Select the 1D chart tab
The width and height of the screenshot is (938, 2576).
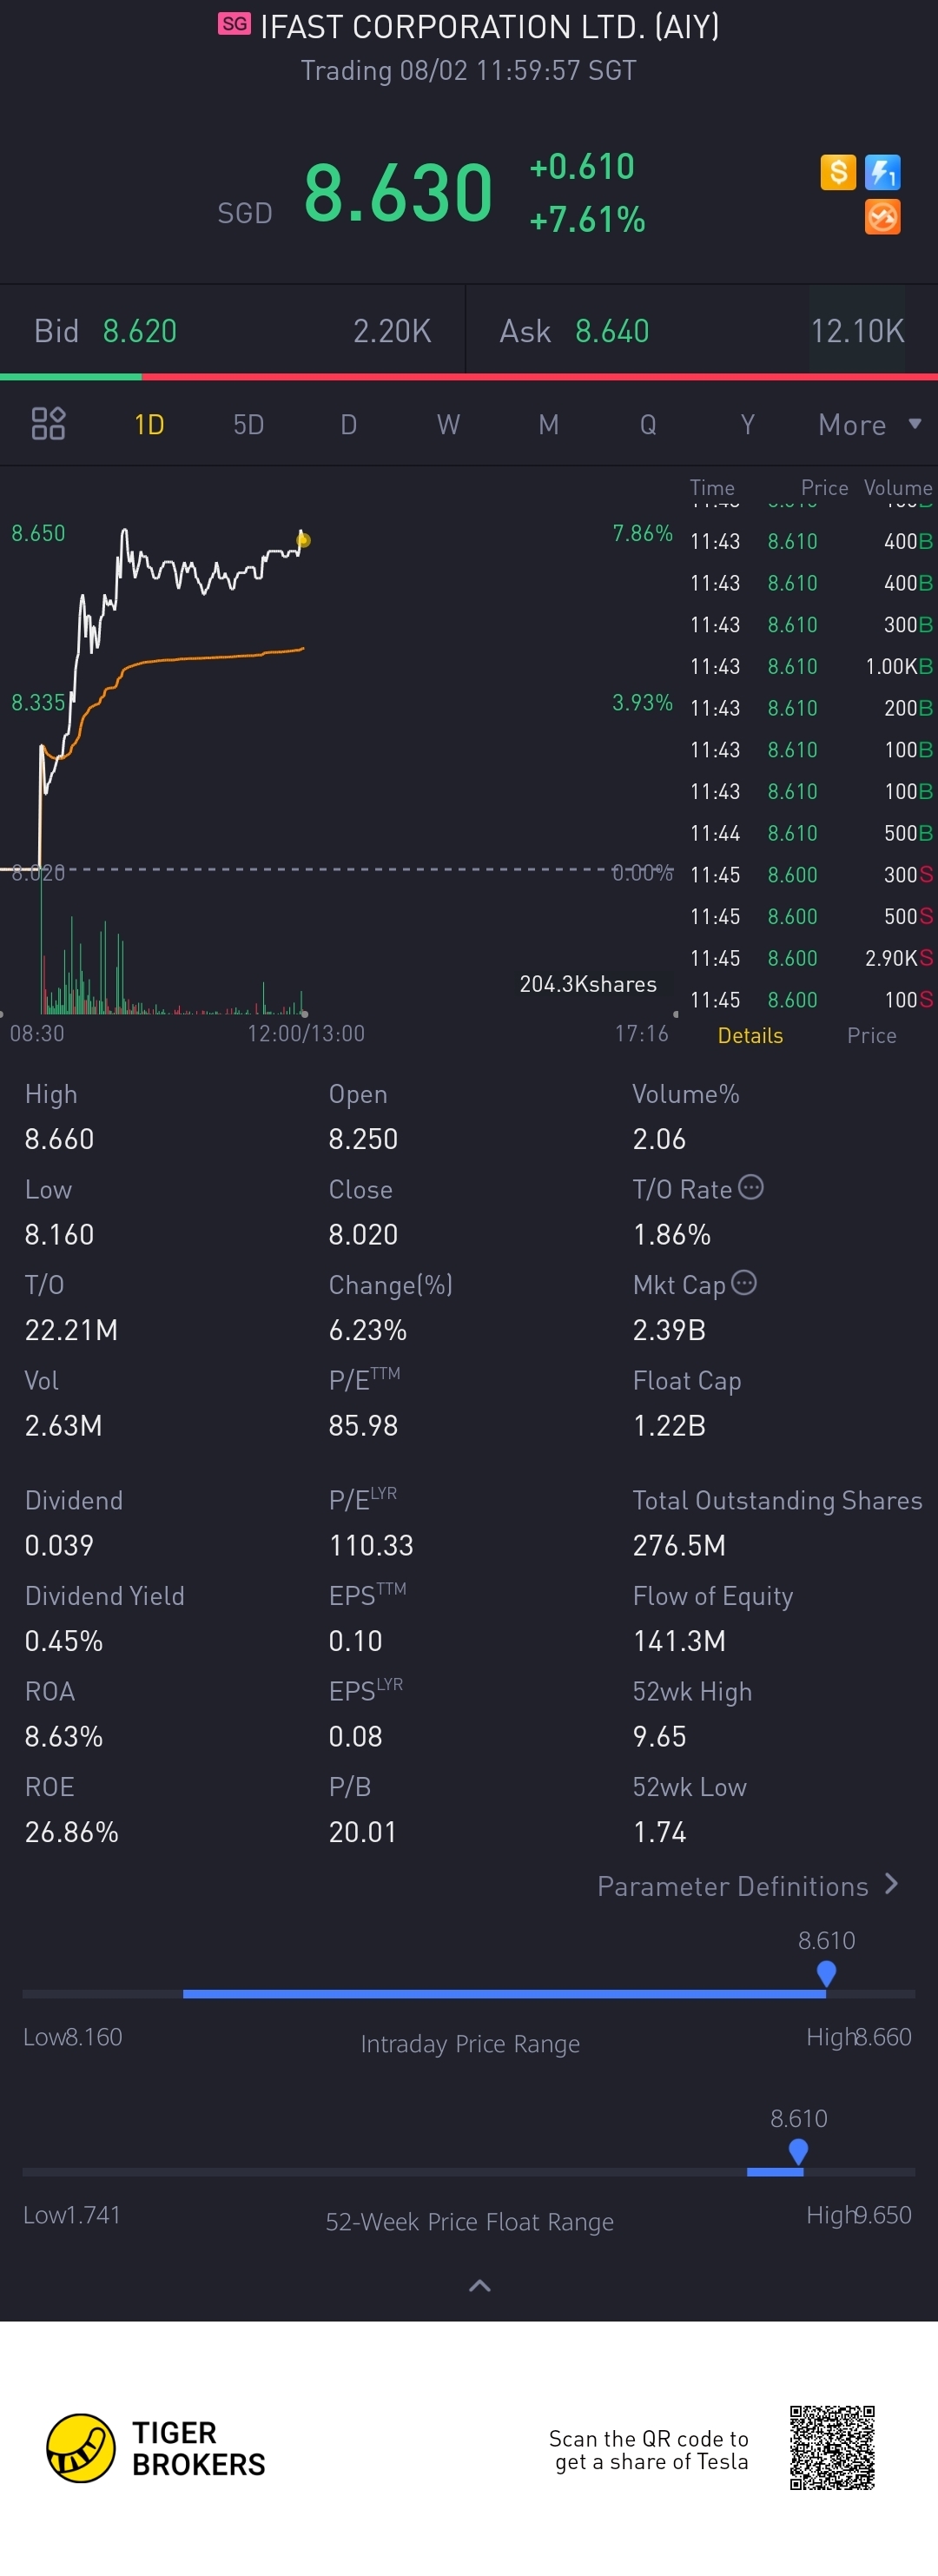[149, 424]
